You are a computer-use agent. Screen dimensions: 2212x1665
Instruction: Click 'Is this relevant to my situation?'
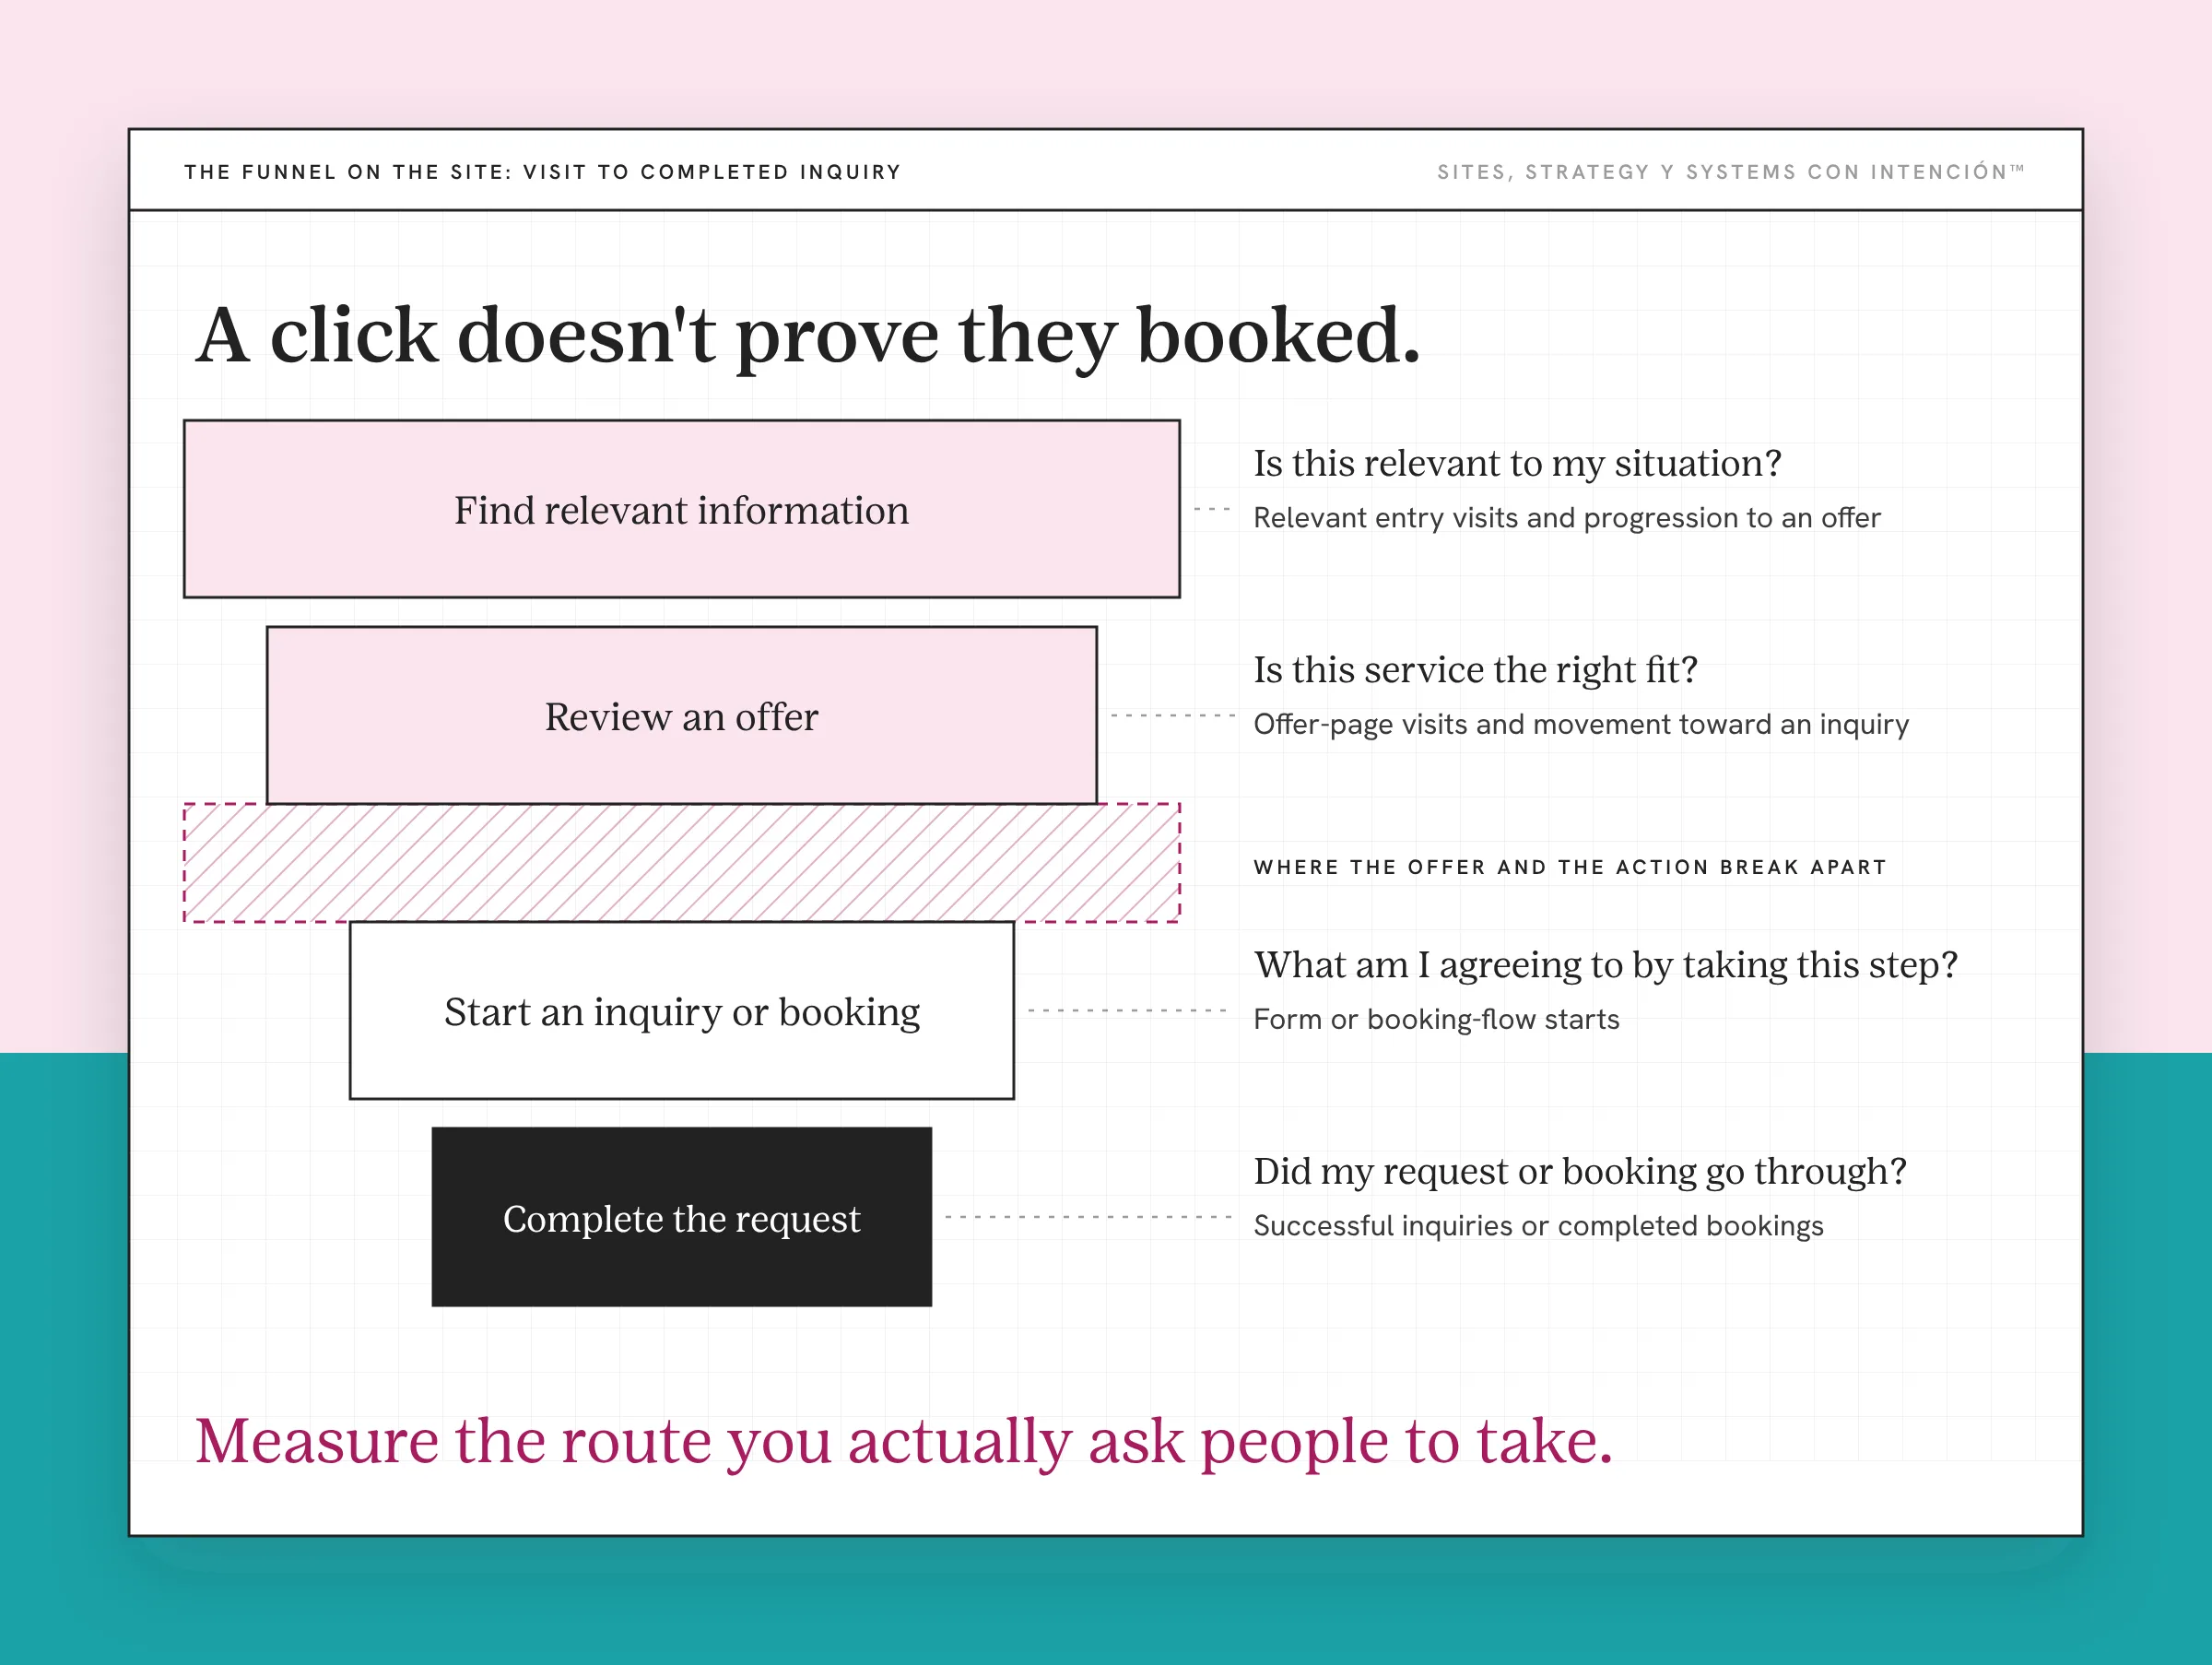point(1518,464)
